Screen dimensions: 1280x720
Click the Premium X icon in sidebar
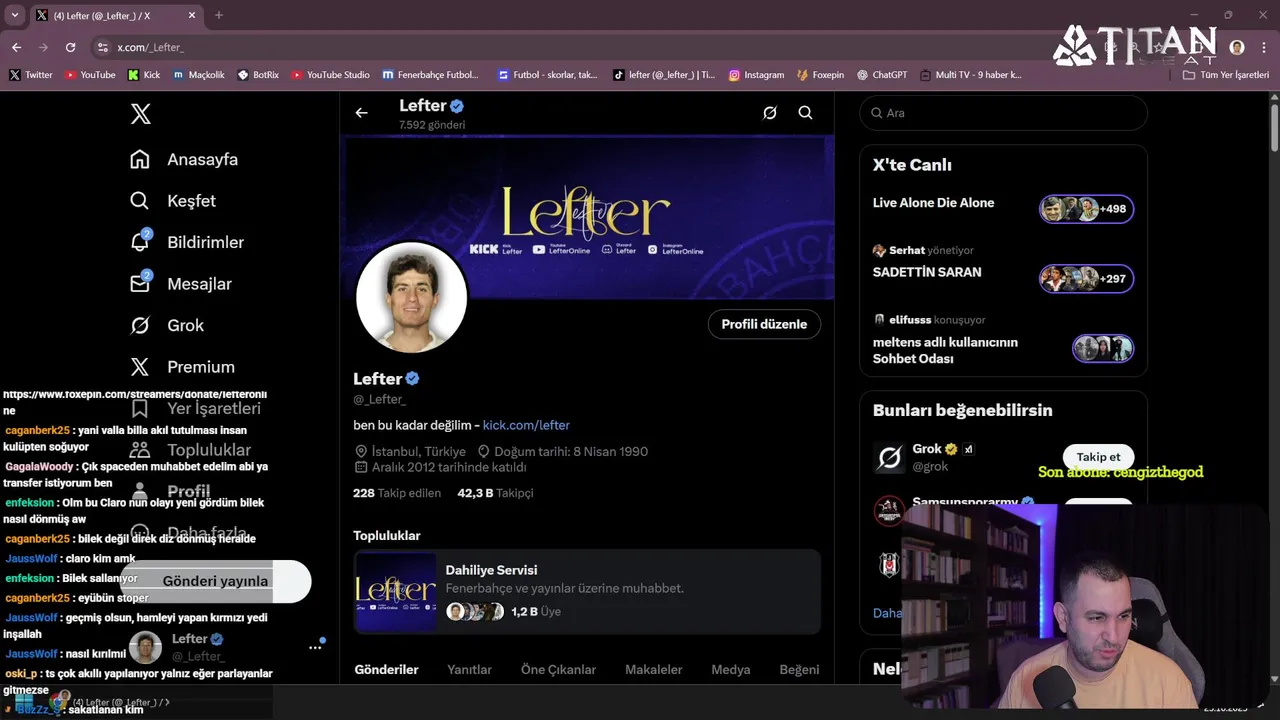pyautogui.click(x=140, y=367)
